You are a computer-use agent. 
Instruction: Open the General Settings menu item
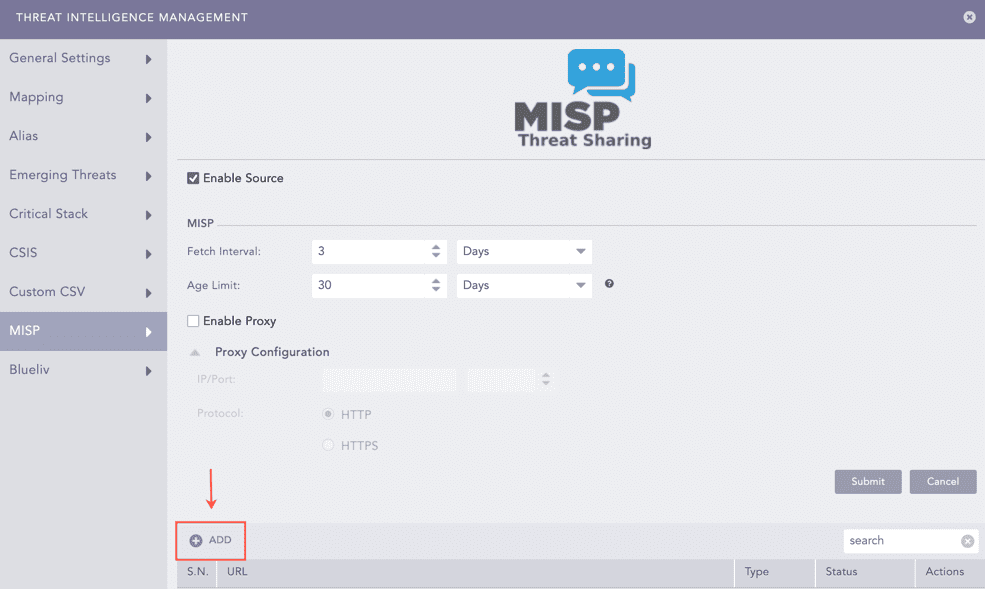pyautogui.click(x=60, y=58)
